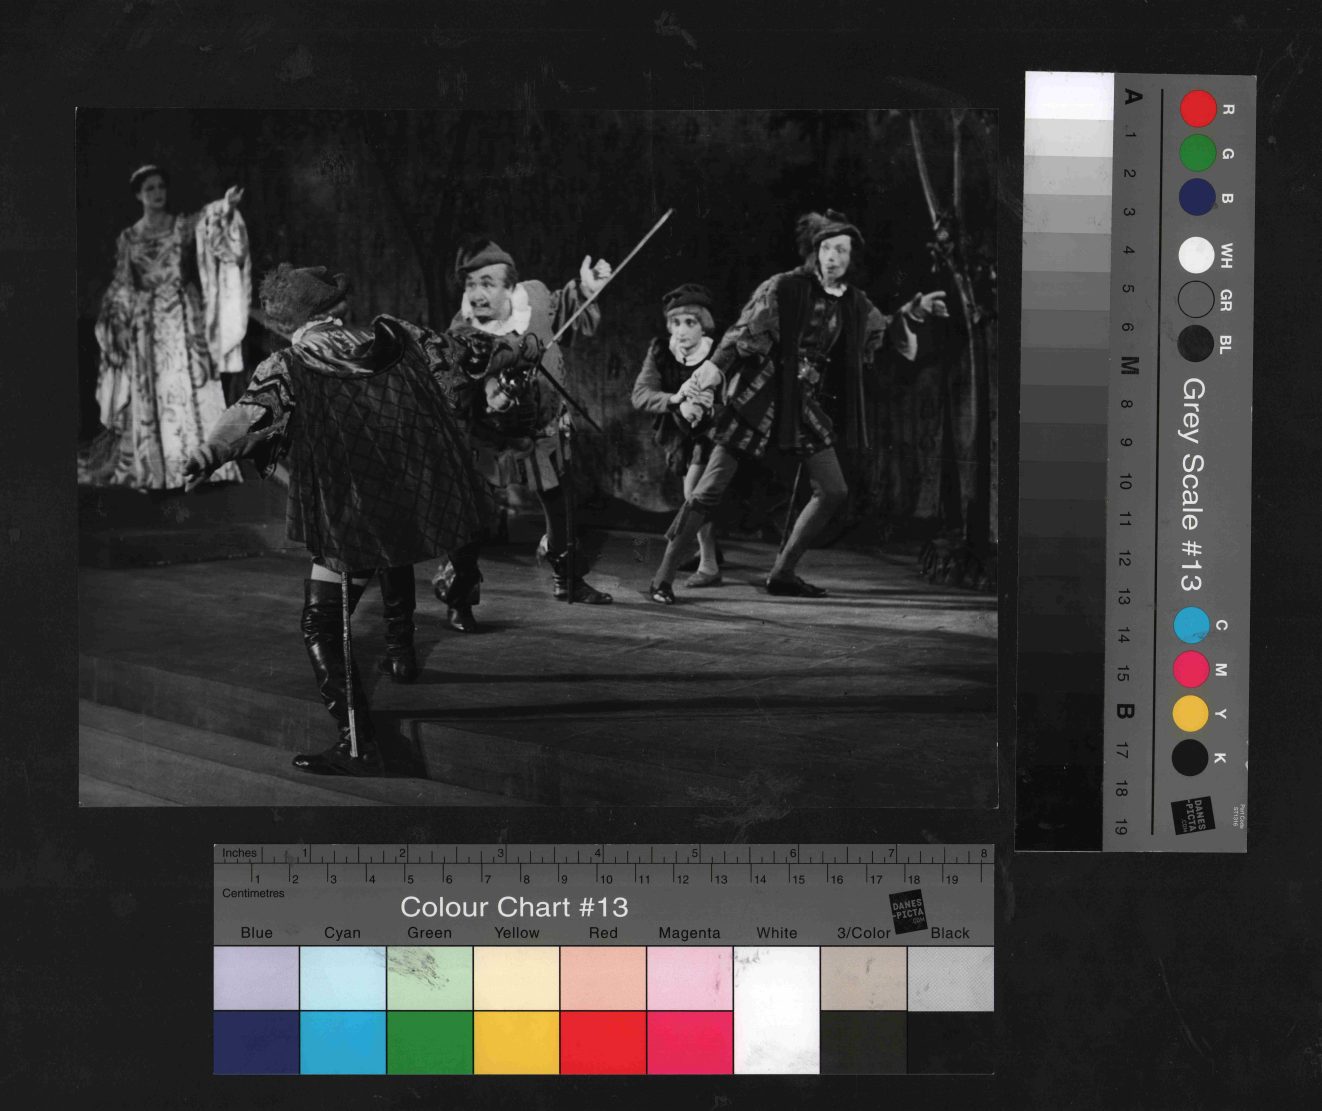Screen dimensions: 1322x1111
Task: Click the letter M on the grey scale
Action: (1129, 365)
